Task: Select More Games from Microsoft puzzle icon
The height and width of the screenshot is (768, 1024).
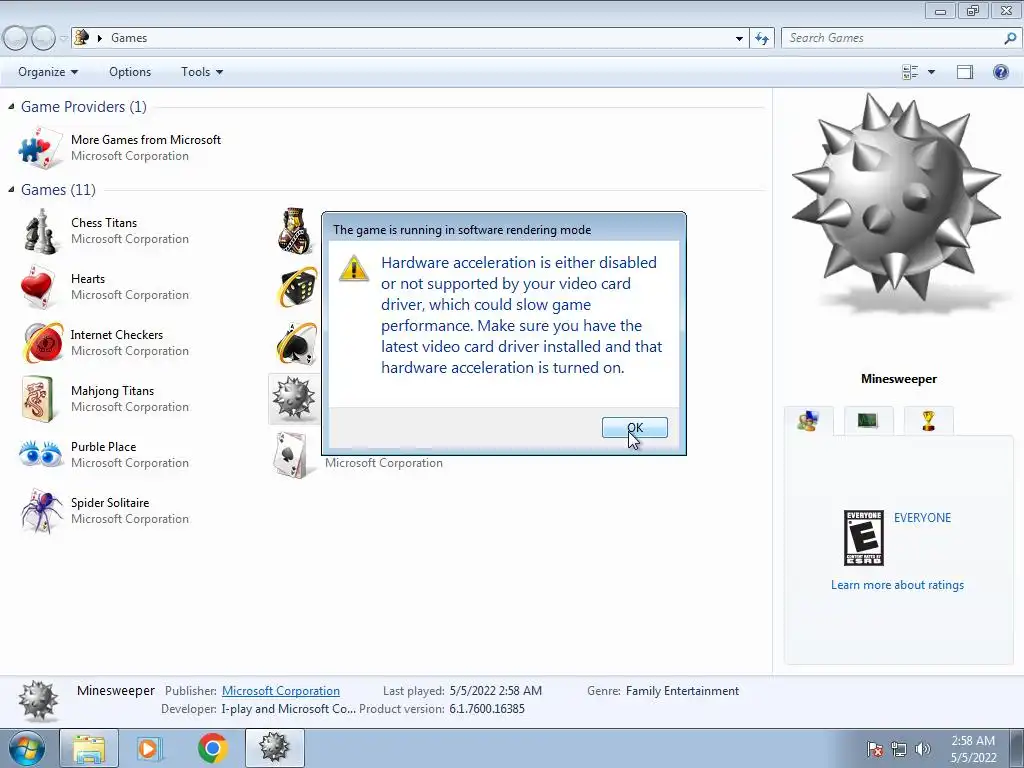Action: [x=40, y=148]
